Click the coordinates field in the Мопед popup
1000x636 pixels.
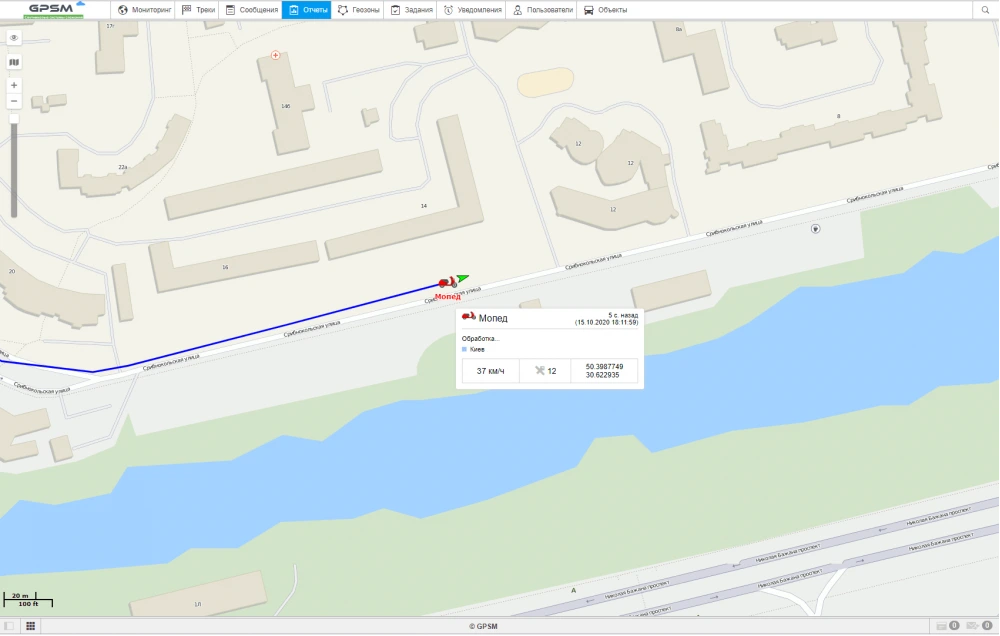603,371
